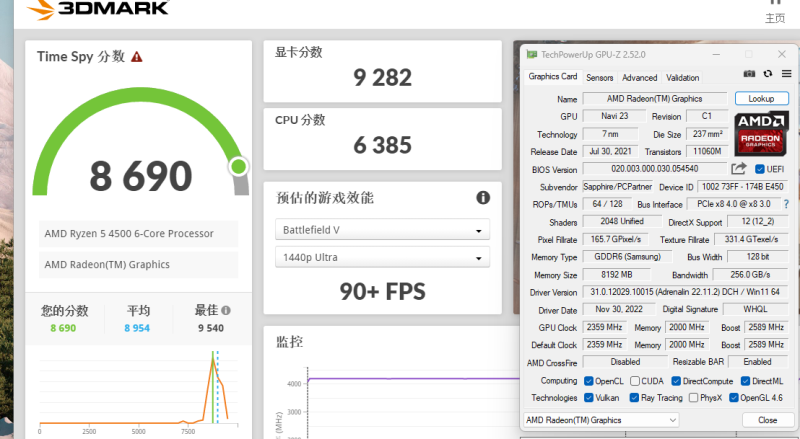Click the Driver Version field
This screenshot has width=800, height=439.
pyautogui.click(x=685, y=292)
